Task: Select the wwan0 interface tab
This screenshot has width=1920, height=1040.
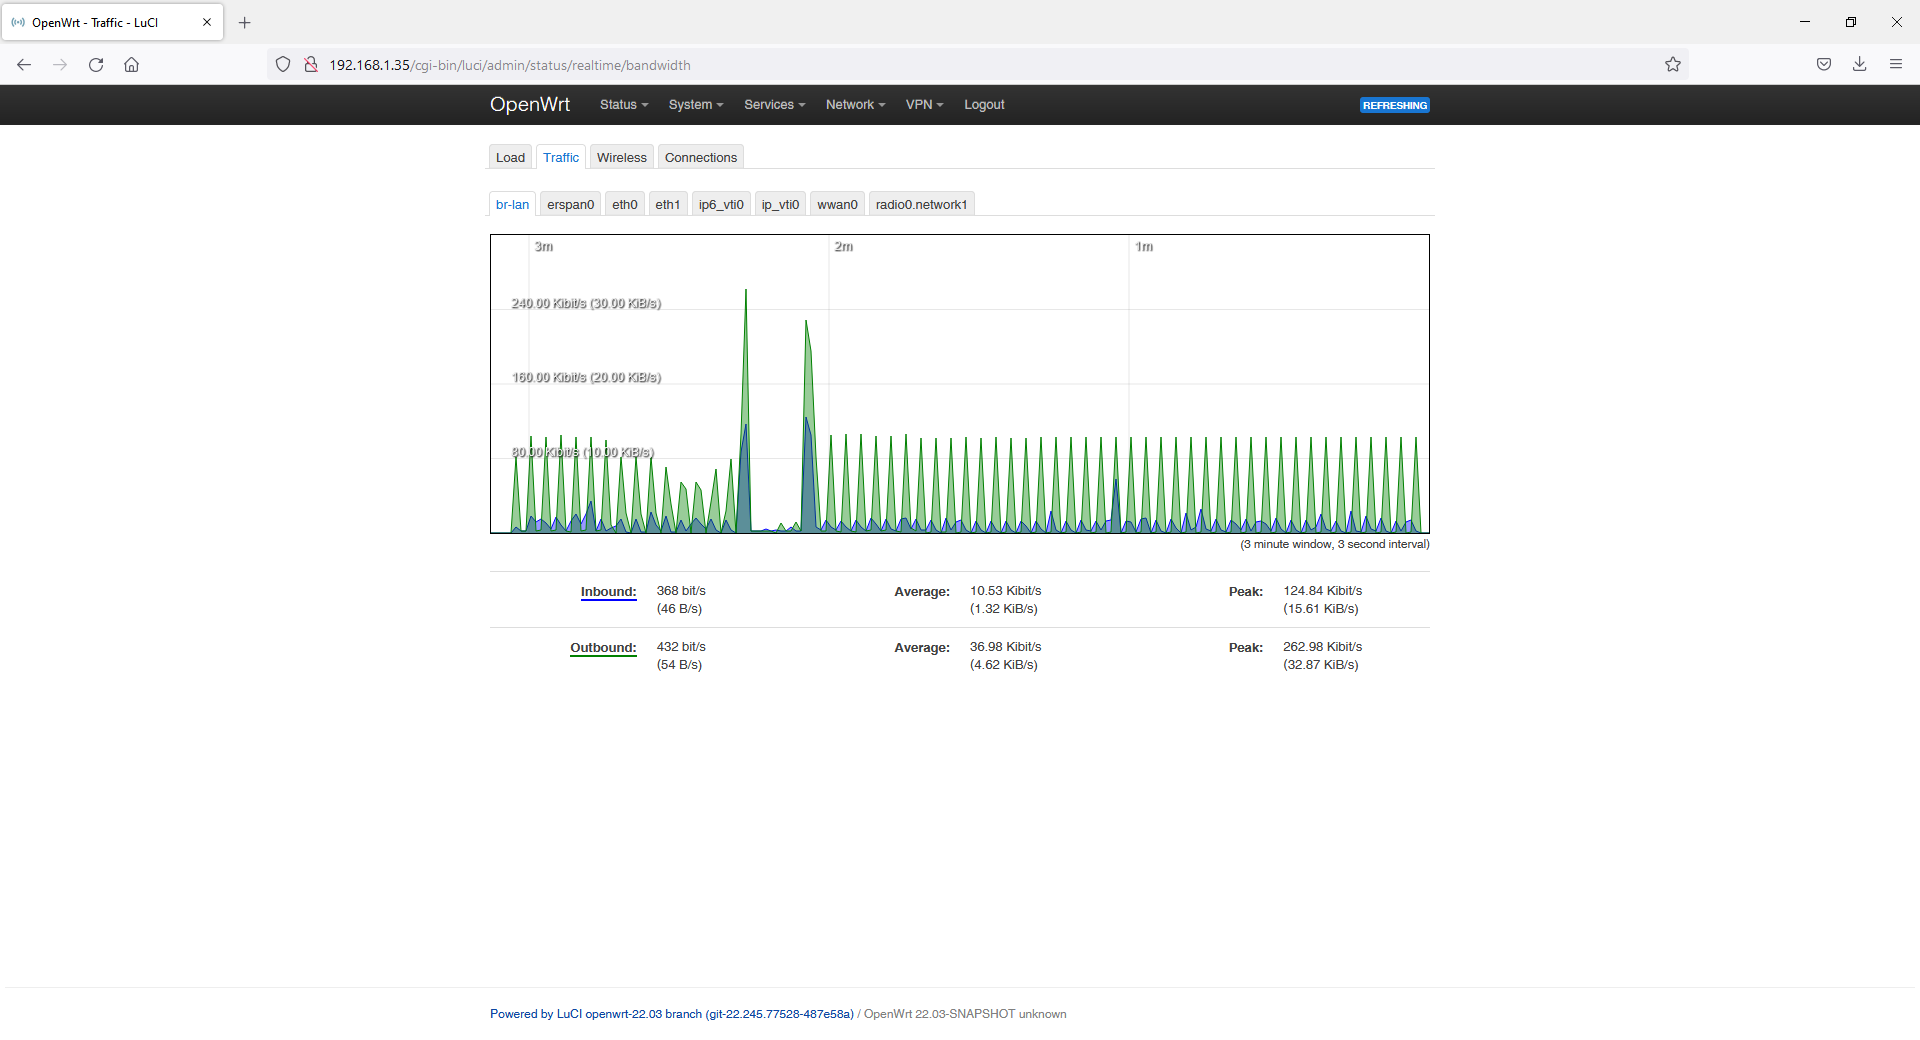Action: point(837,205)
